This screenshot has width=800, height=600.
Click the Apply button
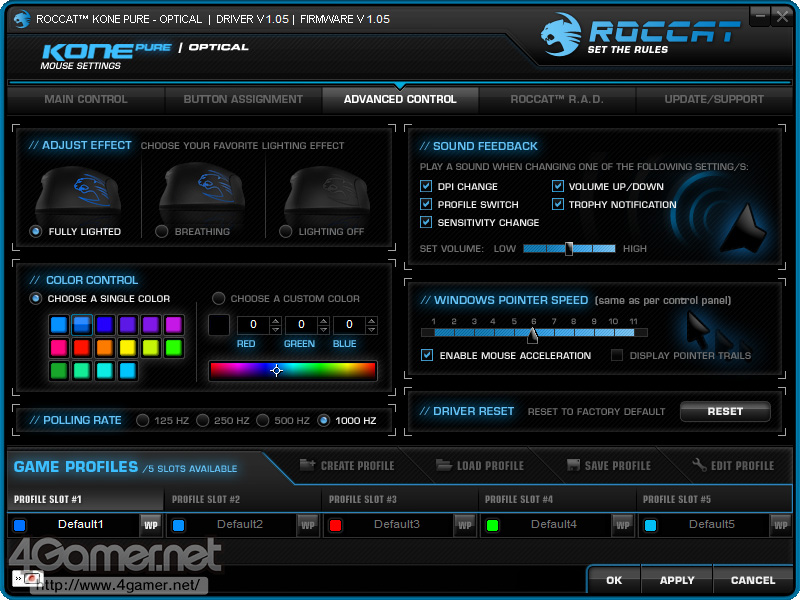[x=677, y=580]
